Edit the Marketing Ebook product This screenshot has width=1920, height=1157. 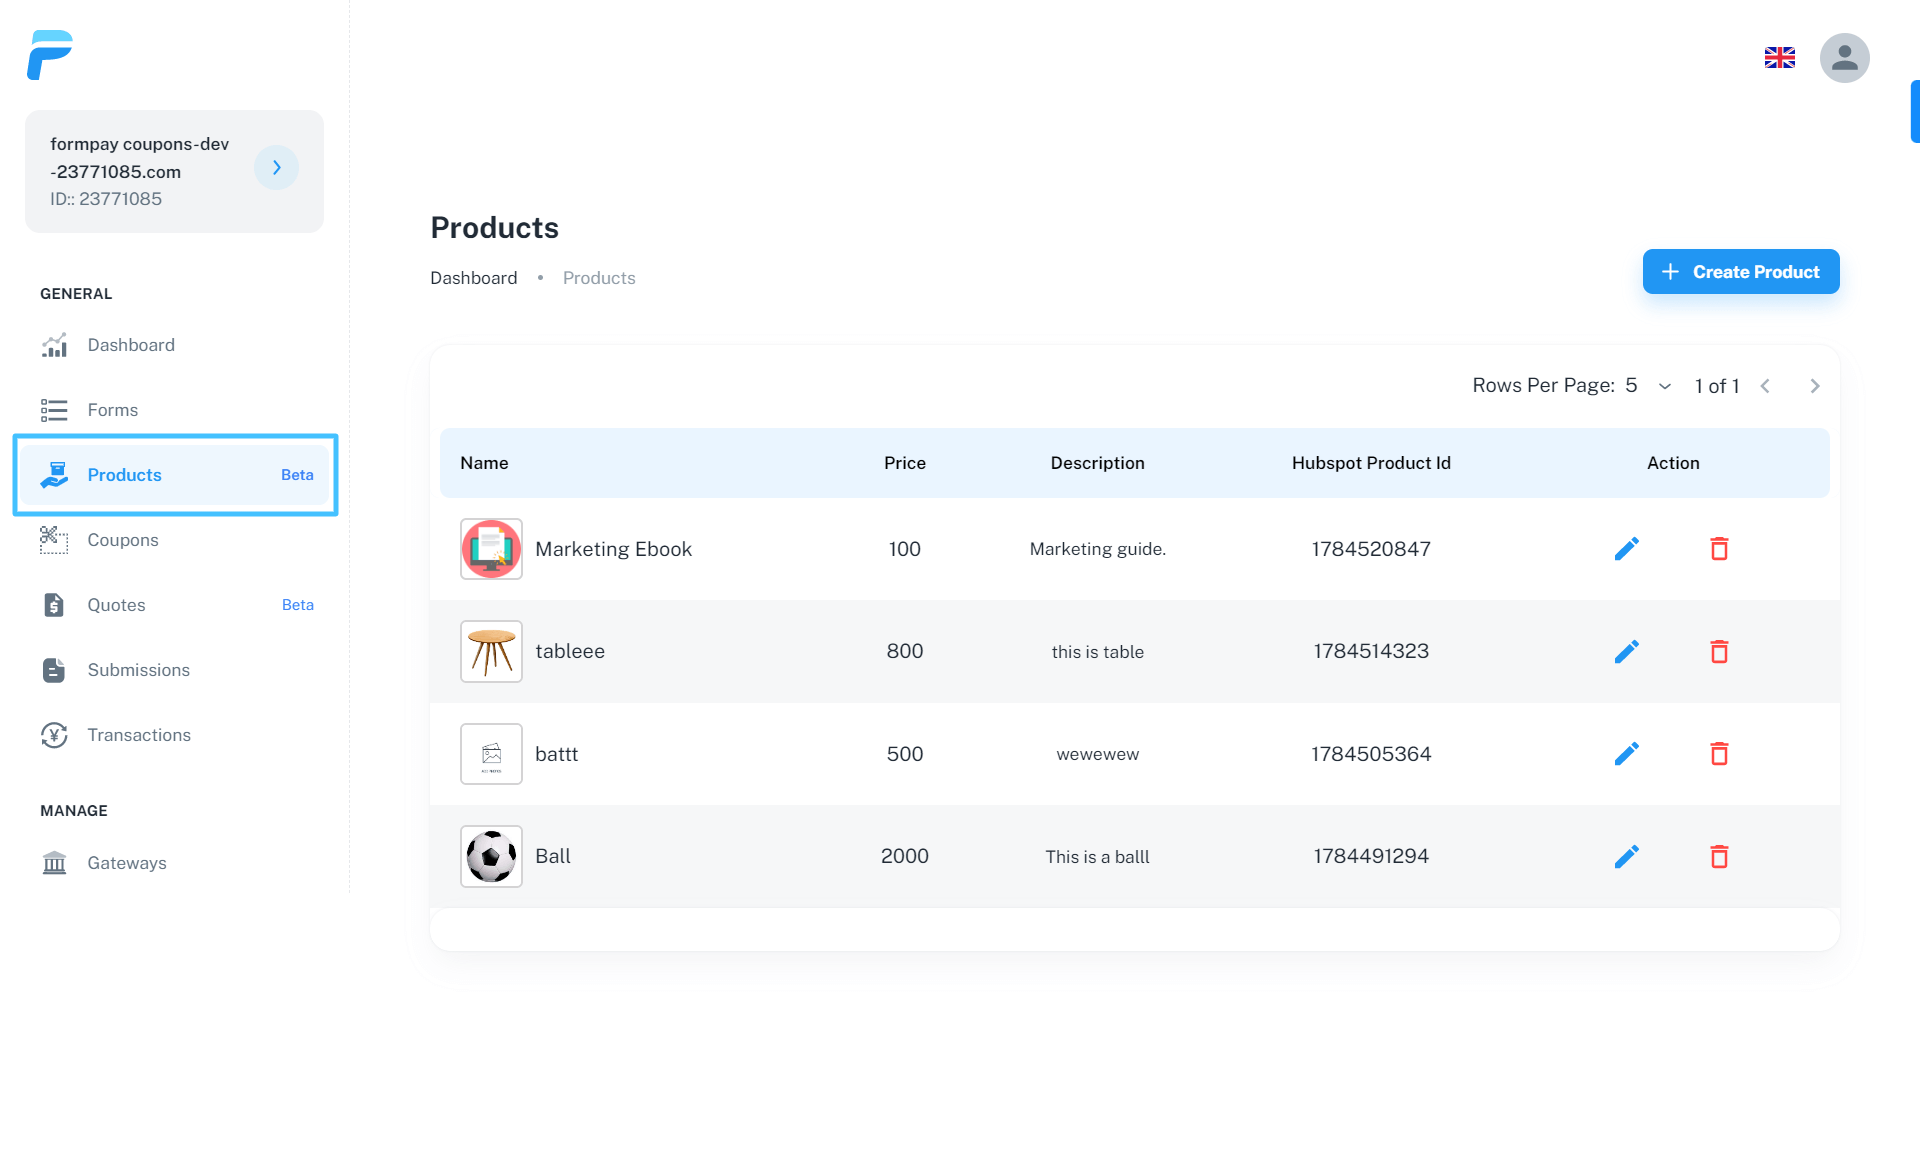1627,548
